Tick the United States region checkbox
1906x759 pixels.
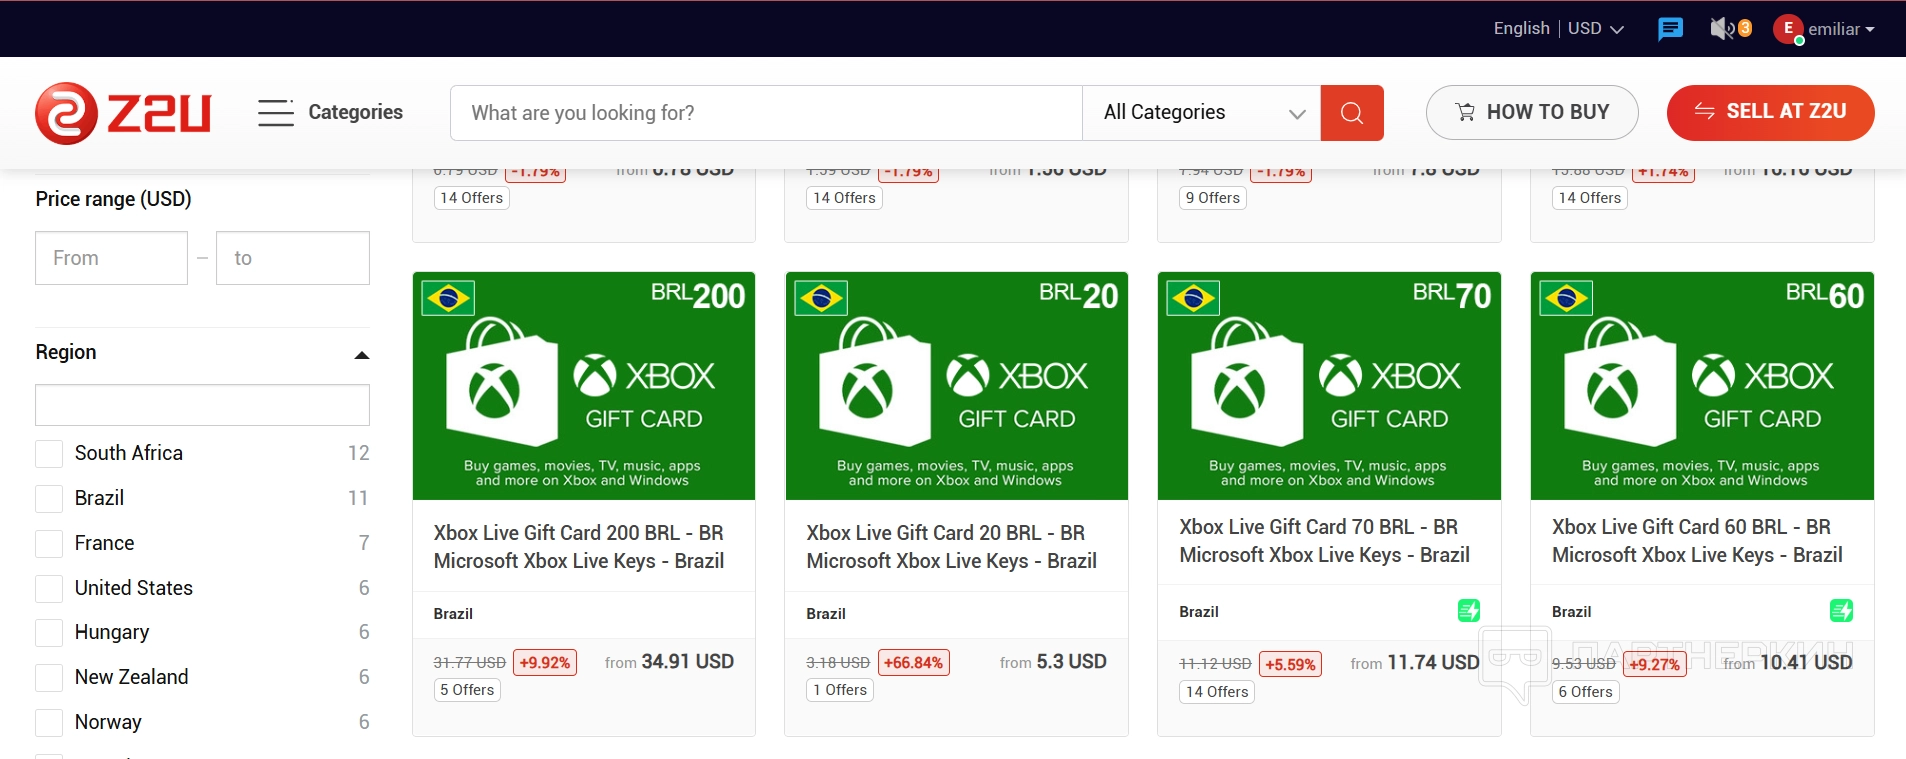tap(49, 589)
